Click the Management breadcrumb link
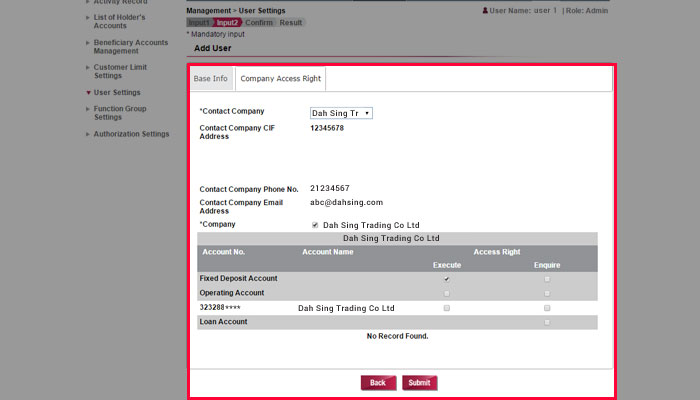Screen dimensions: 700x400 [x=208, y=10]
